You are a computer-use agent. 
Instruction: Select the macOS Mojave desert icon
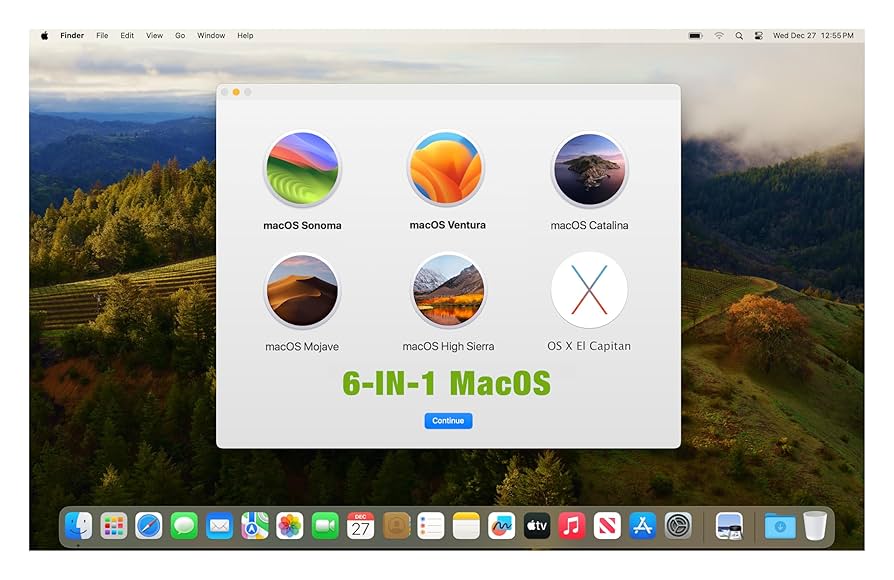(x=302, y=291)
